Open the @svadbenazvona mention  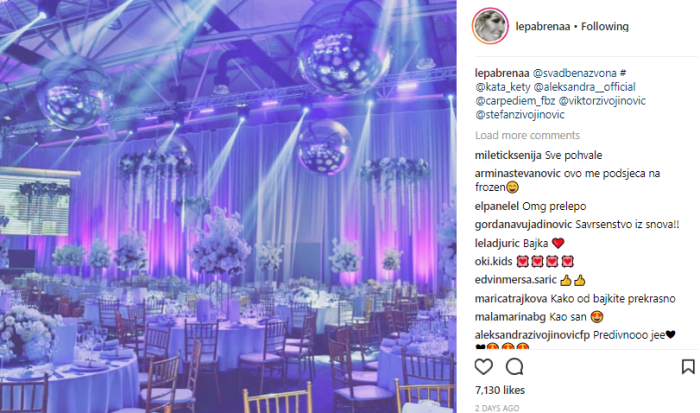click(575, 73)
